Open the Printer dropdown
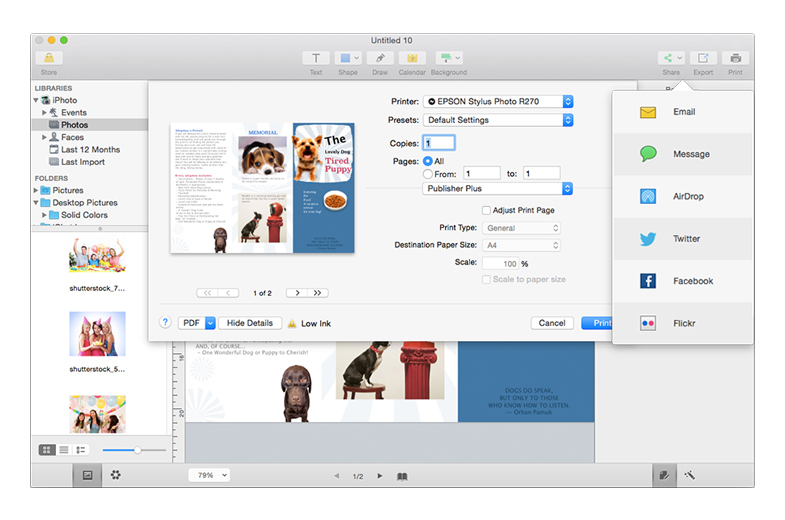 pos(497,102)
